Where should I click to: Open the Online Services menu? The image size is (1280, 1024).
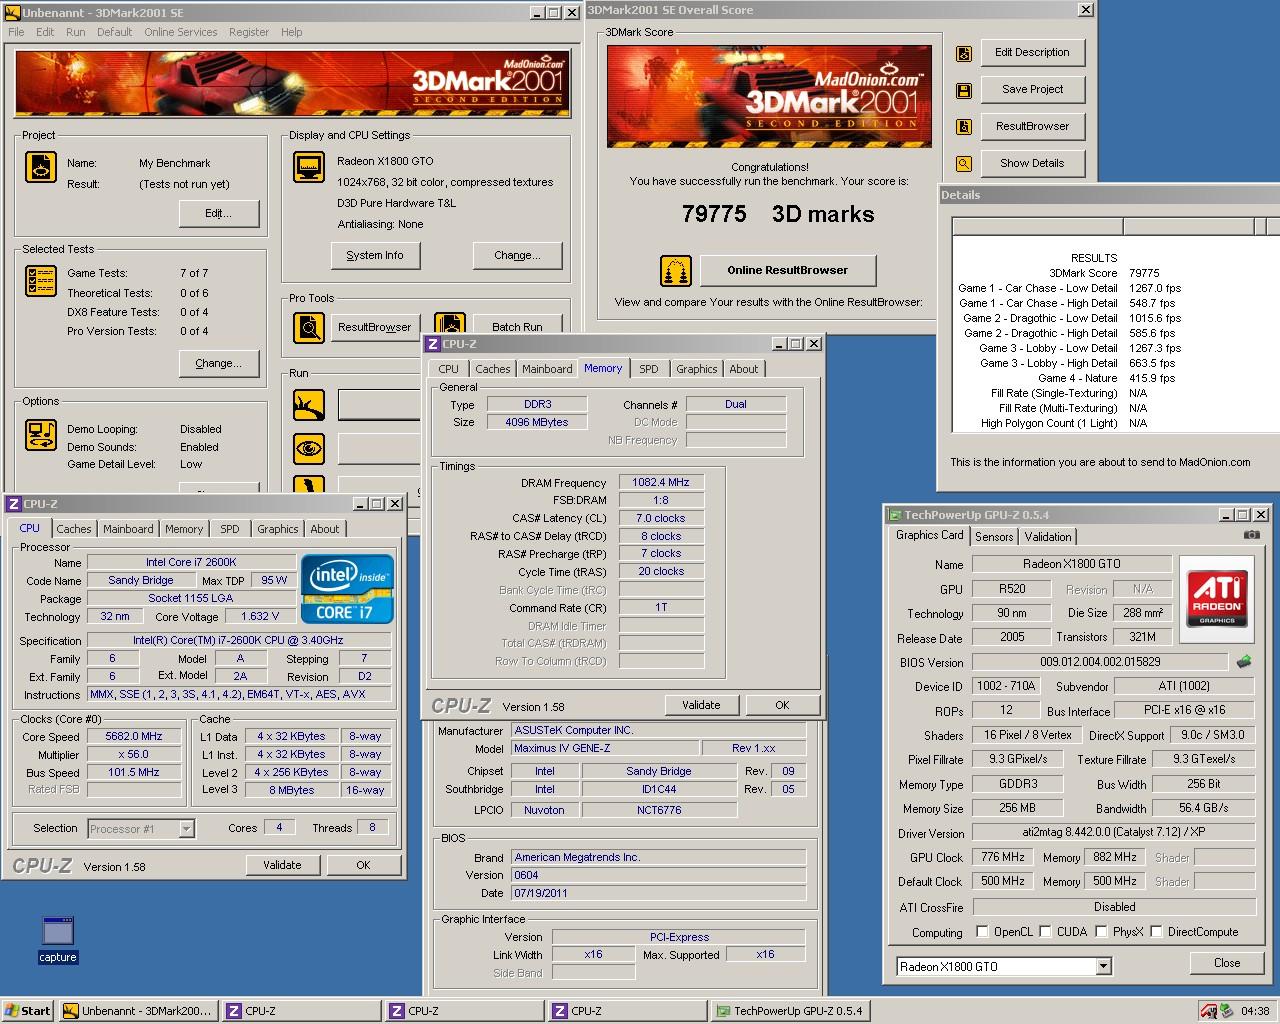pos(180,32)
